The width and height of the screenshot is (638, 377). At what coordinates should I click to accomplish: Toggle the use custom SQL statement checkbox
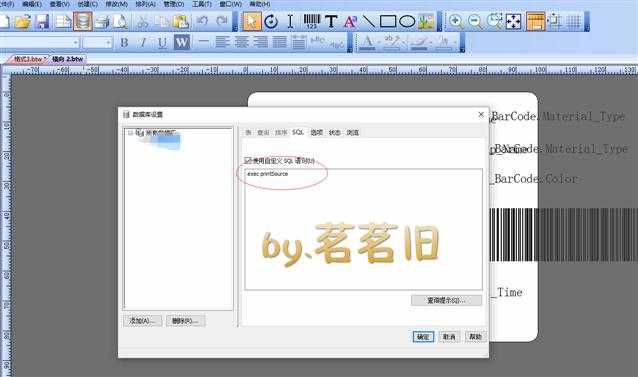tap(247, 161)
